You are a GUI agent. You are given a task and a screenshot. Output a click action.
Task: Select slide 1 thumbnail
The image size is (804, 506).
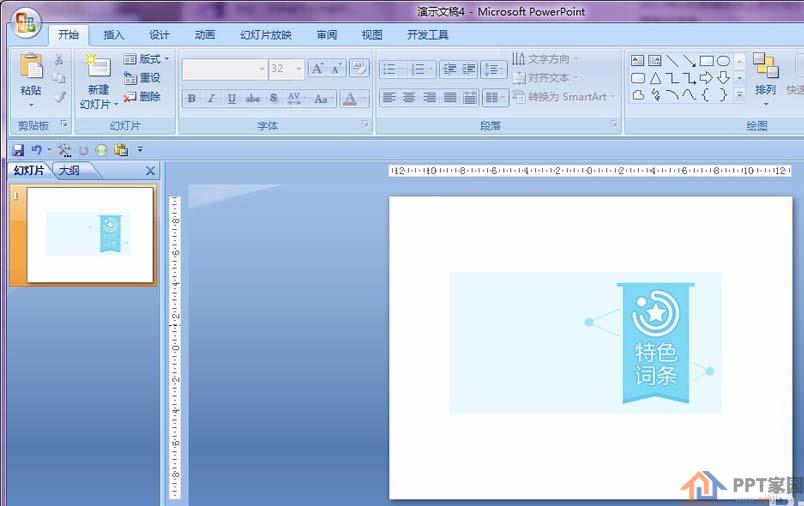(90, 234)
